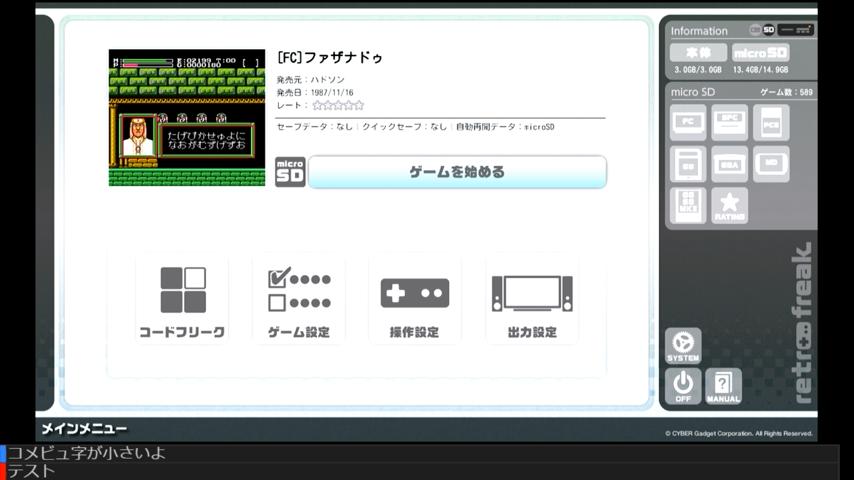The image size is (854, 480).
Task: Select the PCE card filter icon
Action: click(771, 123)
